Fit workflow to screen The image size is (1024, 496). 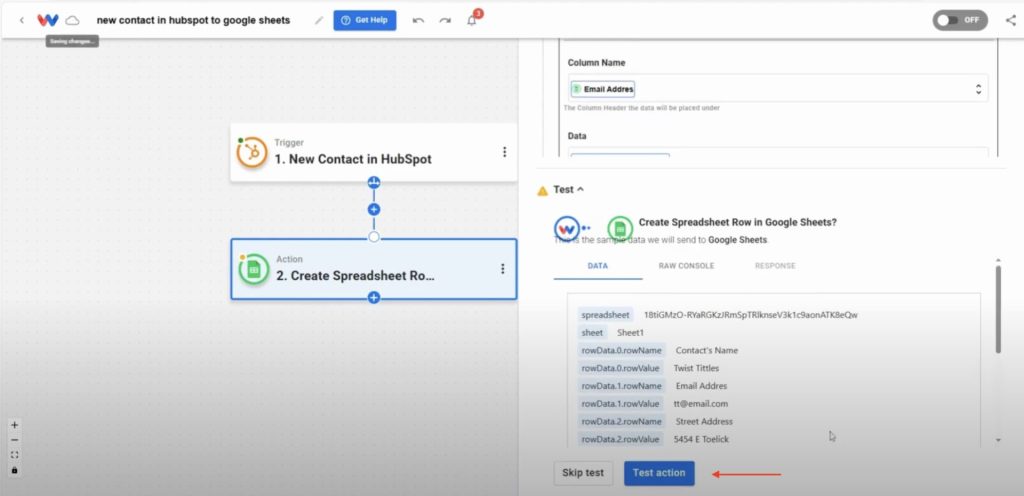tap(15, 455)
